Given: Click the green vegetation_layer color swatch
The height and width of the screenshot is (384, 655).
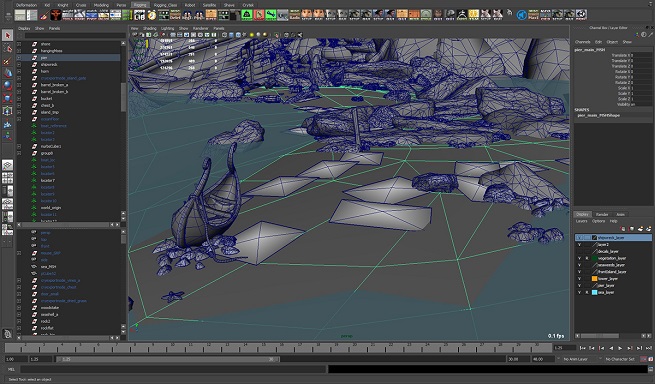Looking at the screenshot, I should click(x=594, y=258).
